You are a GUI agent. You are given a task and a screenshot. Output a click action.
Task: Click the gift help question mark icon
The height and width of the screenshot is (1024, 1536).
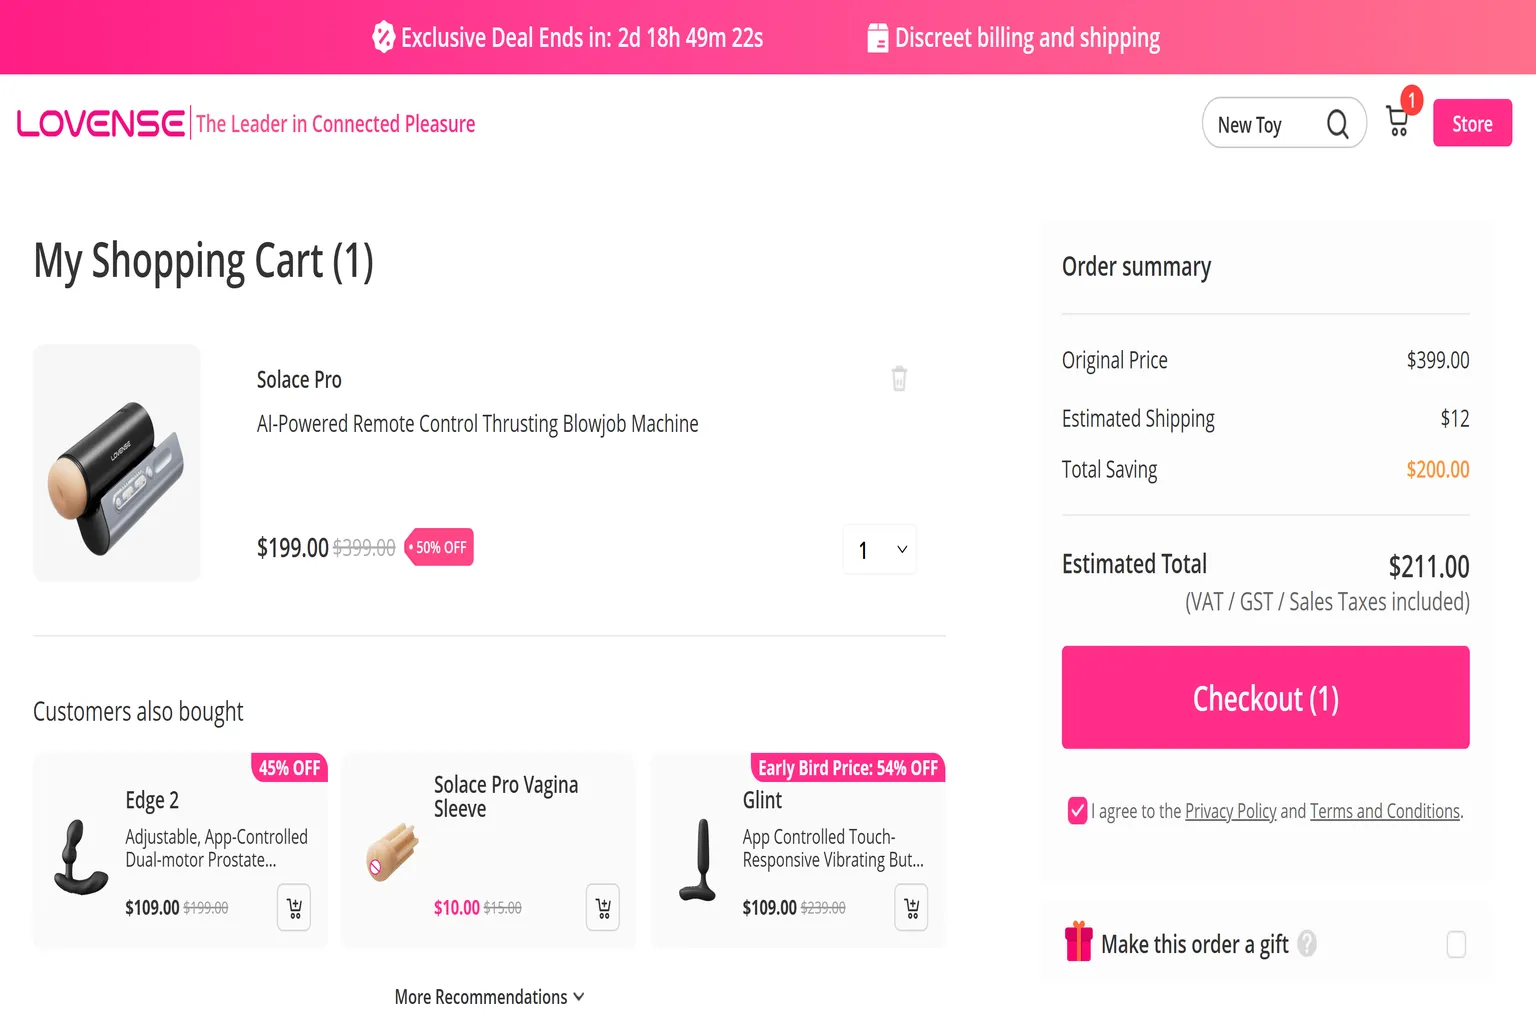1307,943
